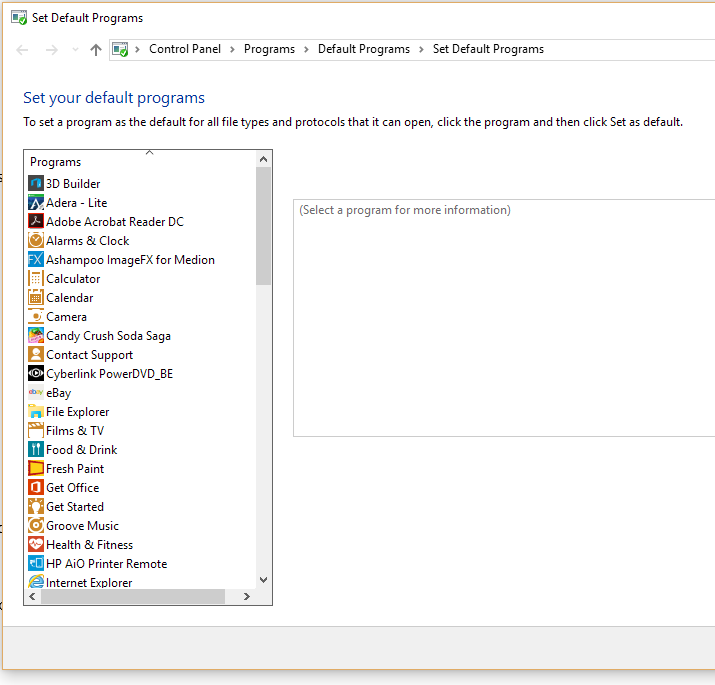Click Set Default Programs breadcrumb
Screen dimensions: 715x685
point(488,49)
